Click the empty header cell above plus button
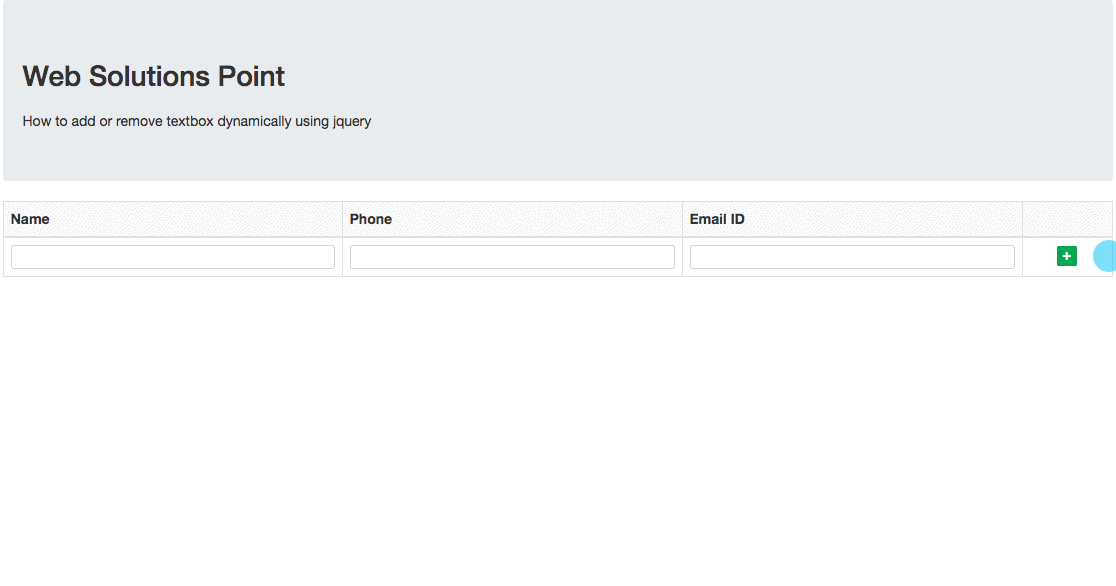Viewport: 1116px width, 586px height. pyautogui.click(x=1067, y=219)
